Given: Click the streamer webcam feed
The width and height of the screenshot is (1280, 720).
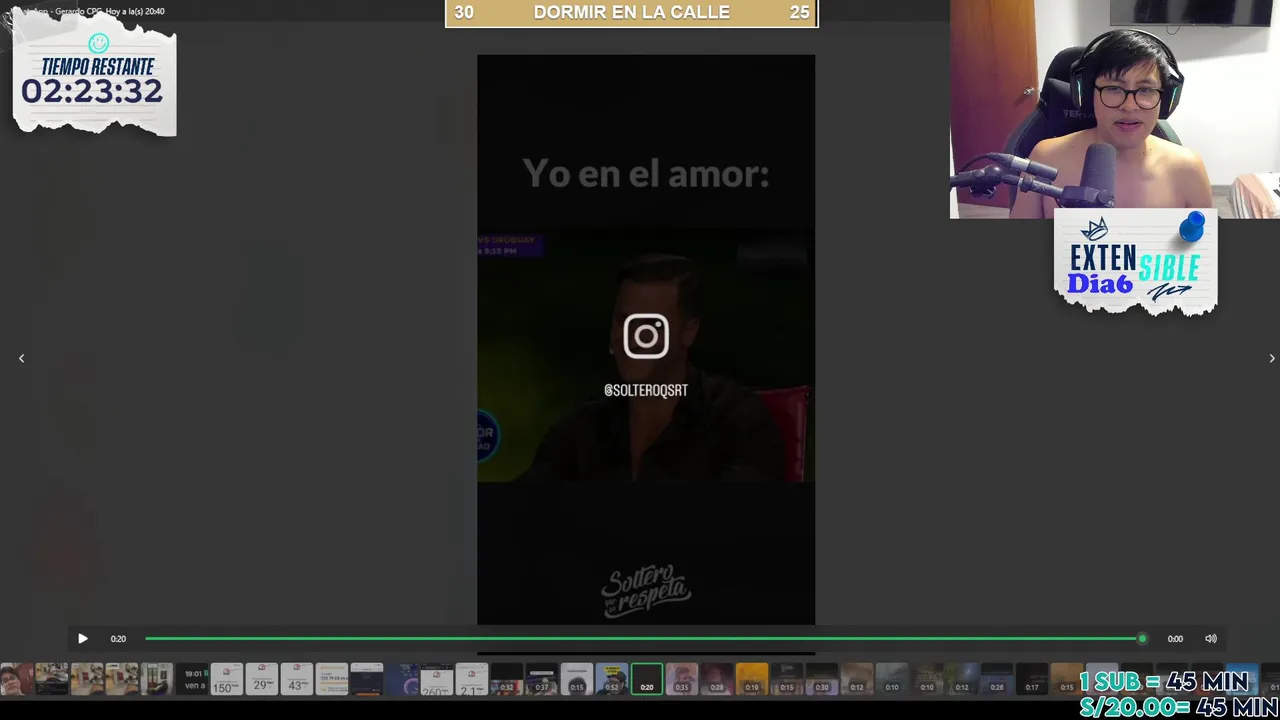Looking at the screenshot, I should pos(1115,108).
